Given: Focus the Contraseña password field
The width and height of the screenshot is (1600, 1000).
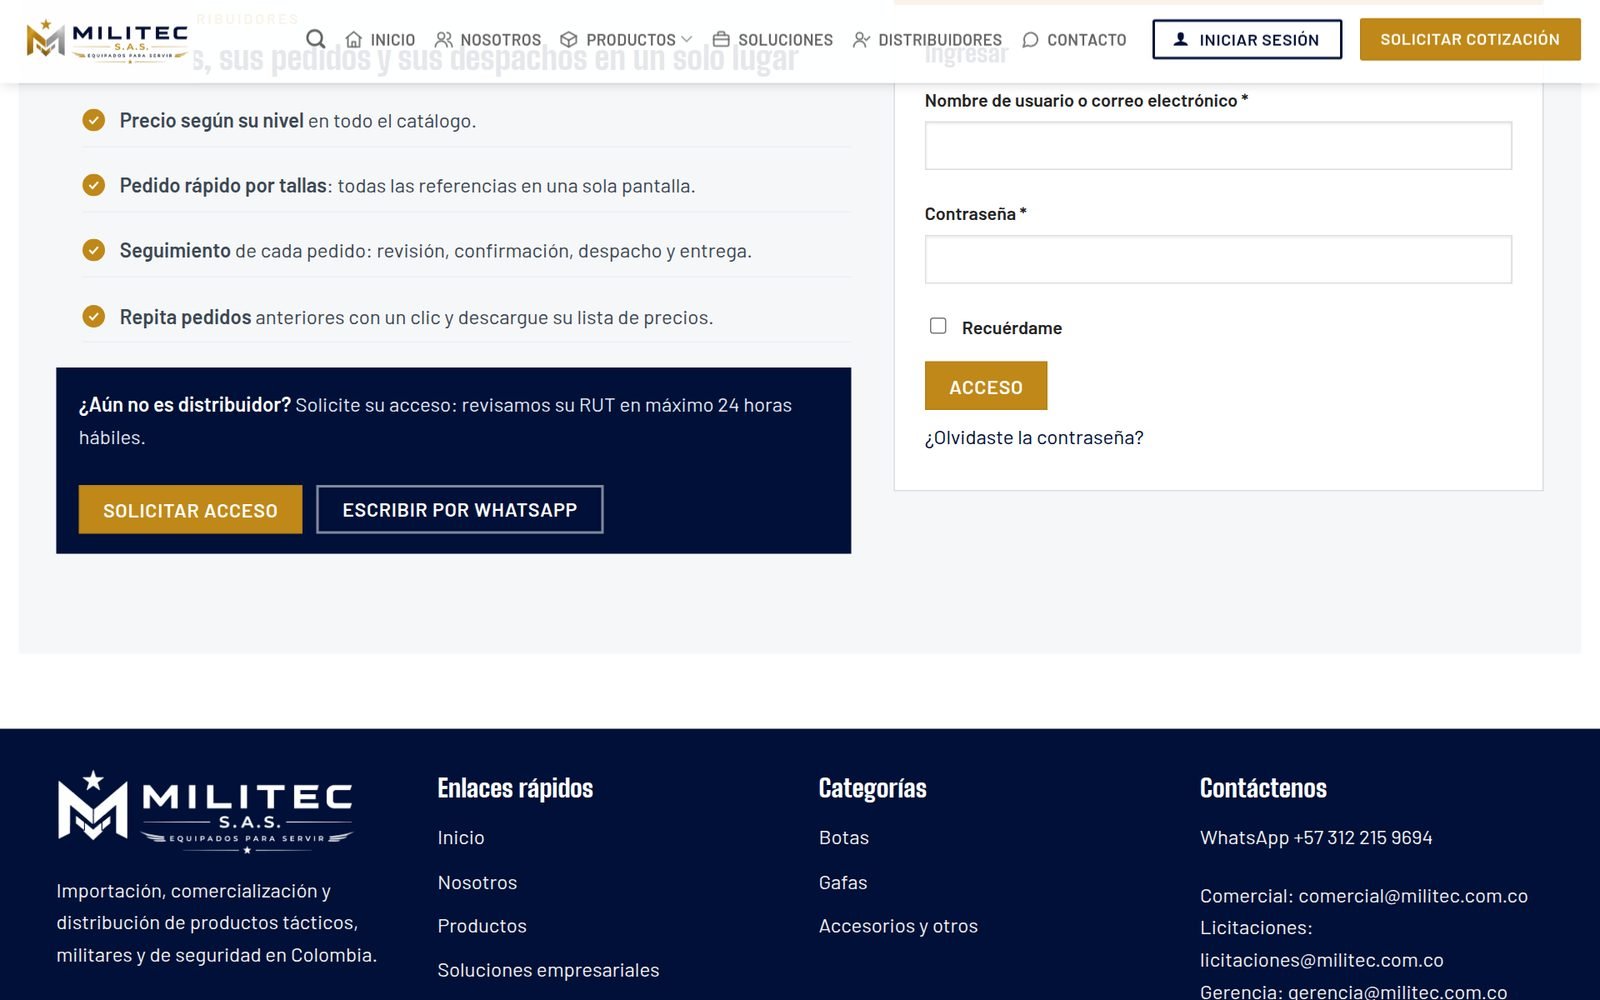Looking at the screenshot, I should (x=1218, y=260).
